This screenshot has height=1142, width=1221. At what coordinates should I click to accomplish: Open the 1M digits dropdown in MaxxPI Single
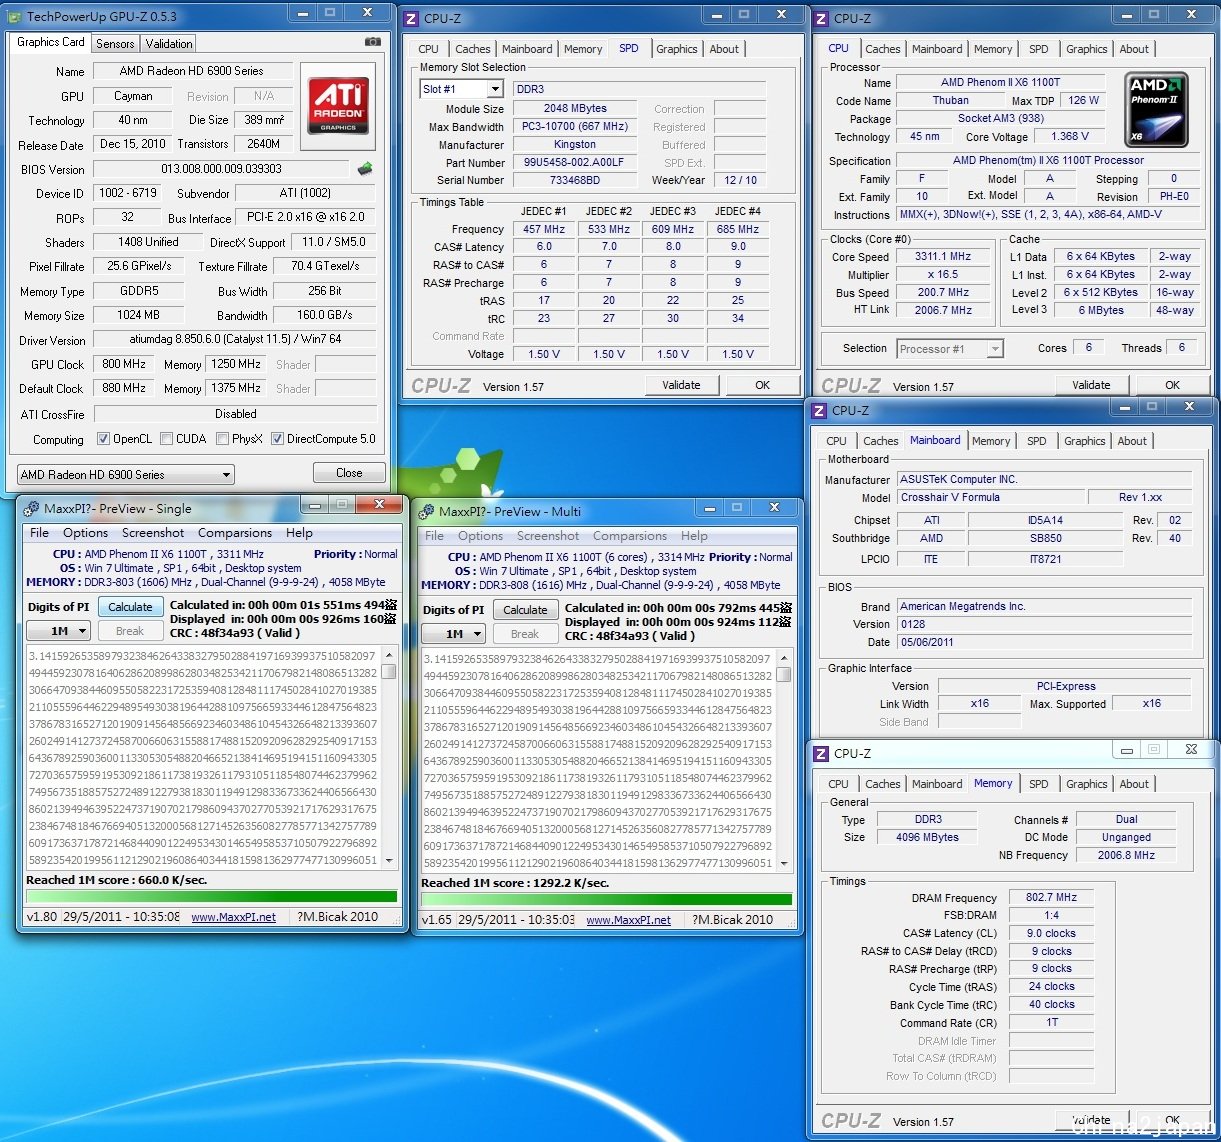tap(58, 631)
